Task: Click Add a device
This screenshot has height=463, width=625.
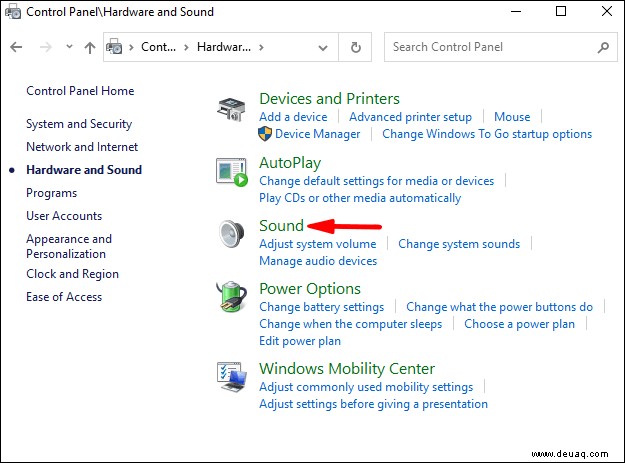Action: tap(293, 117)
